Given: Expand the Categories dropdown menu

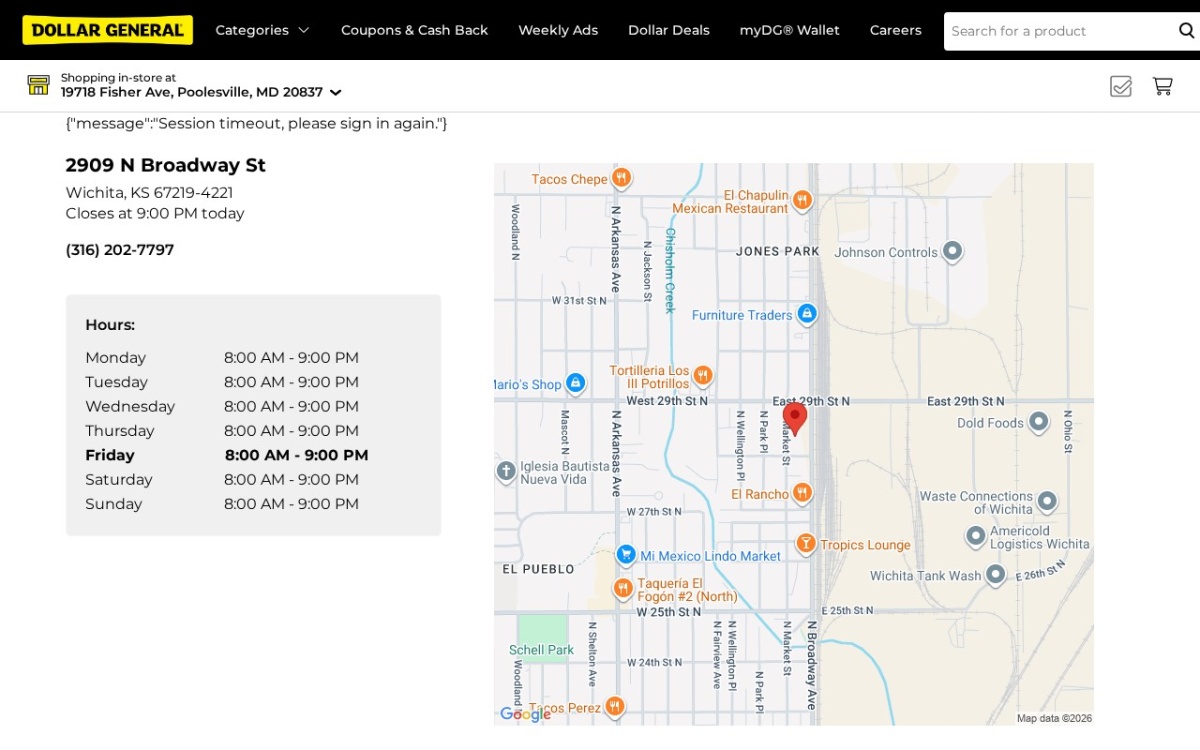Looking at the screenshot, I should point(262,30).
